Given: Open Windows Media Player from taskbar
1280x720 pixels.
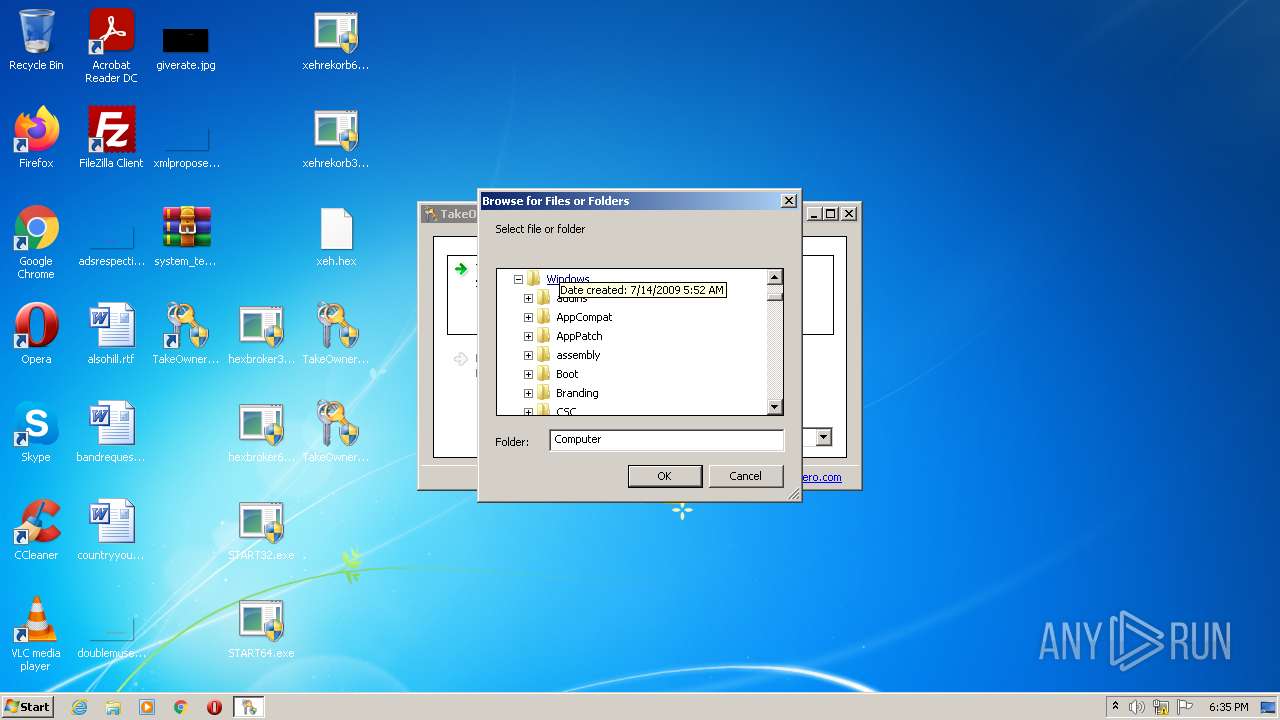Looking at the screenshot, I should click(x=147, y=707).
